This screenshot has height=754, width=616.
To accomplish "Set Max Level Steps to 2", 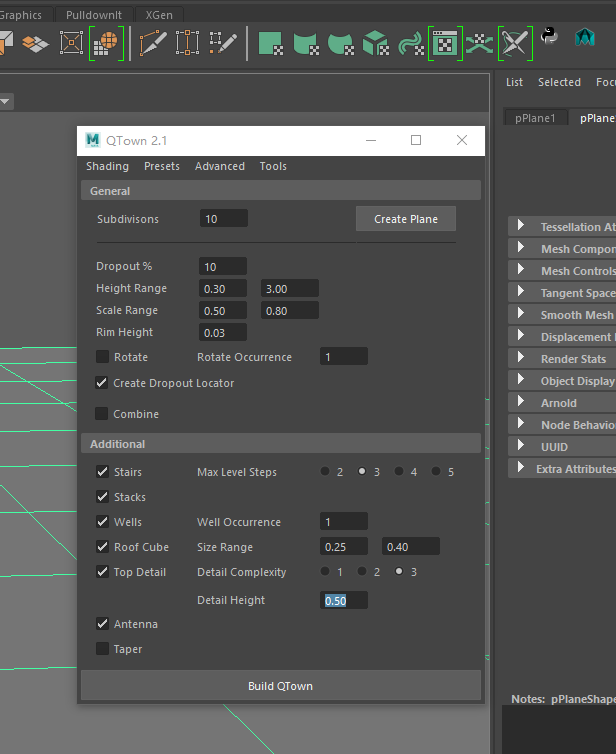I will pyautogui.click(x=325, y=471).
